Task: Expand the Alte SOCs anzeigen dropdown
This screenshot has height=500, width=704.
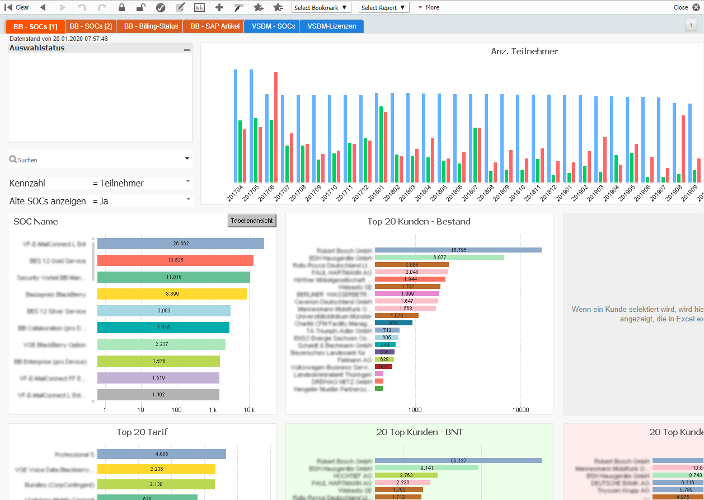Action: pyautogui.click(x=187, y=200)
